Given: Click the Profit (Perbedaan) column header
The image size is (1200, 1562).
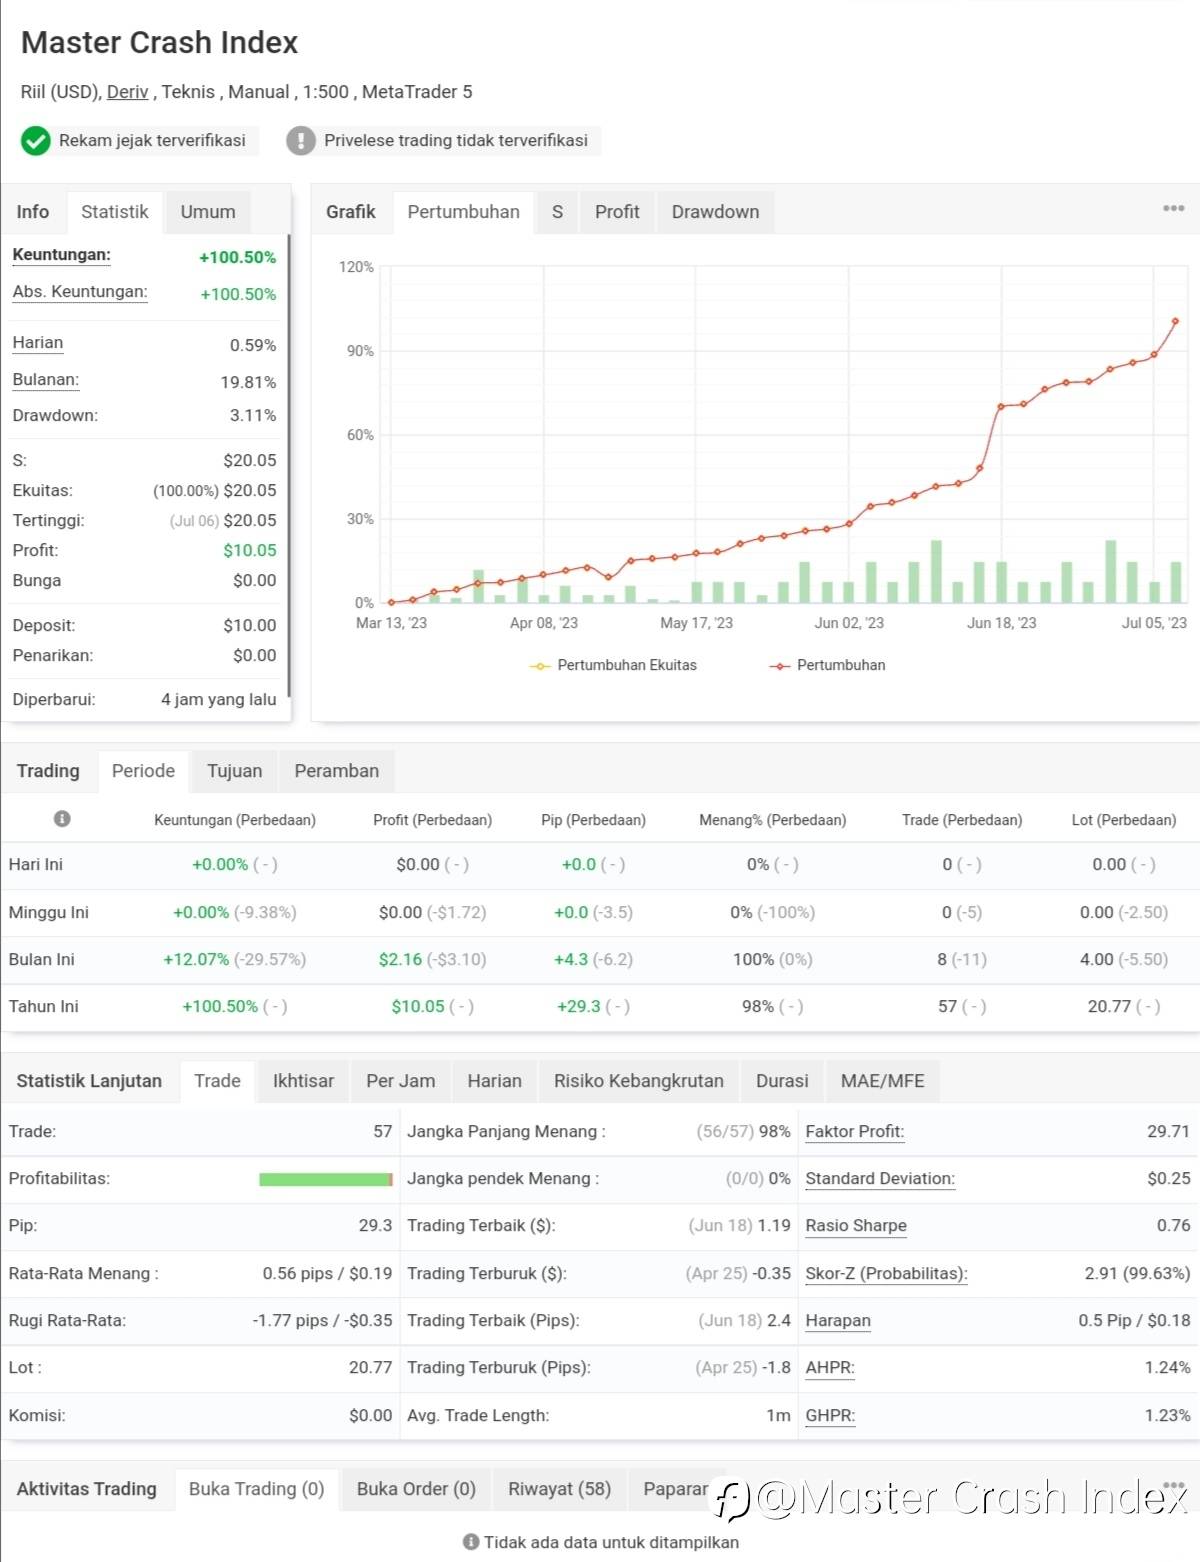Looking at the screenshot, I should coord(433,820).
